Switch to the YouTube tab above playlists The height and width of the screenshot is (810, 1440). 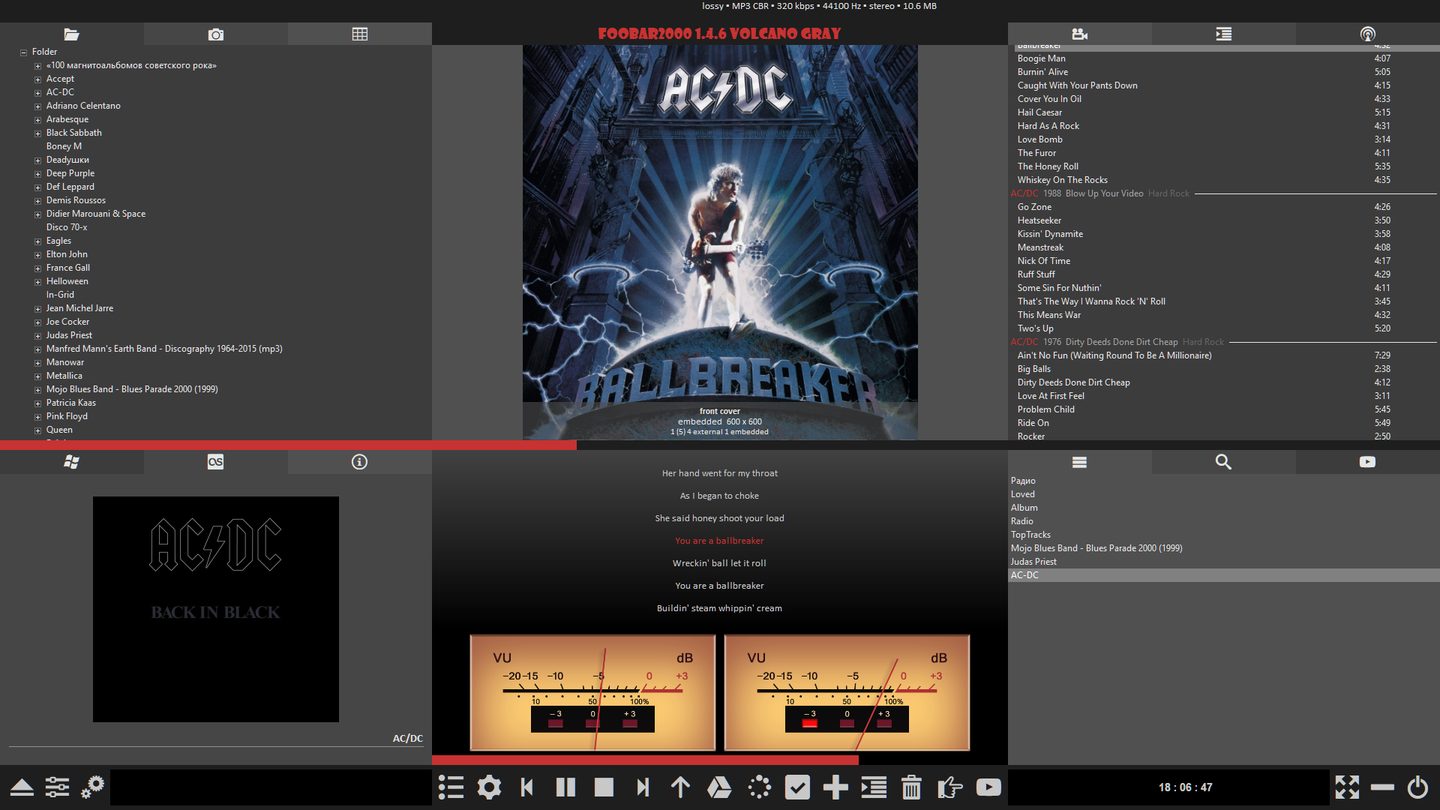(x=1367, y=462)
